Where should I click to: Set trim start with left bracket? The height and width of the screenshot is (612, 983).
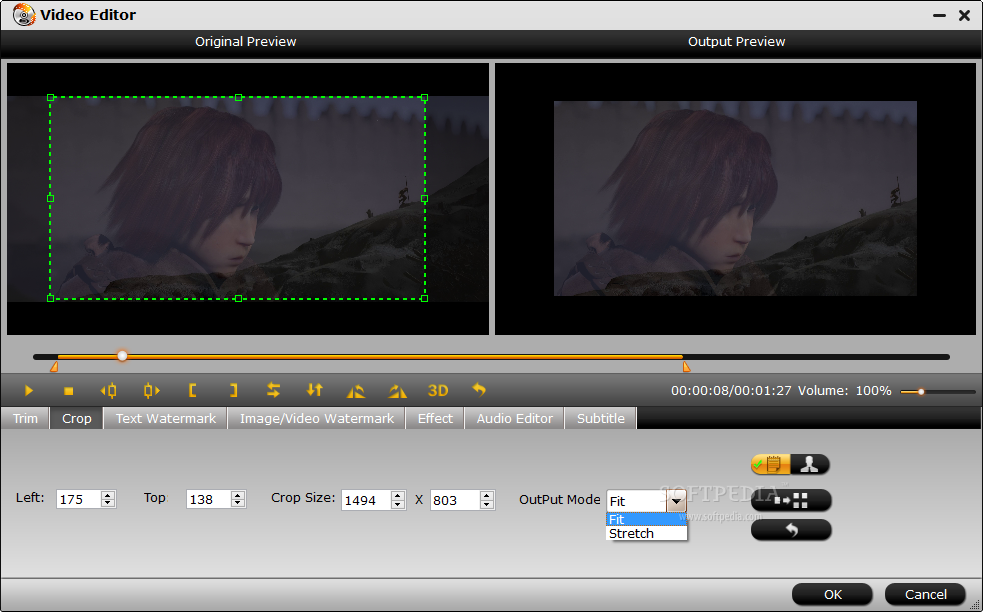coord(192,391)
